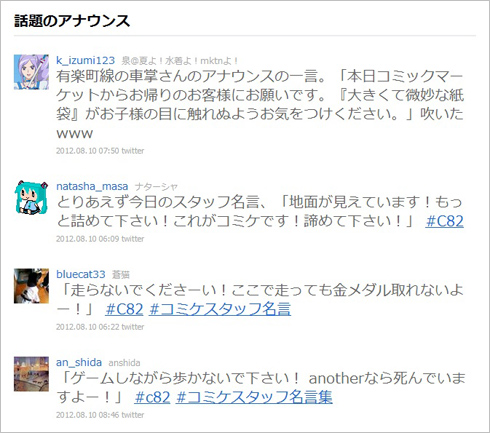The width and height of the screenshot is (490, 433).
Task: Click natasha_masa's teal-haired chibi avatar
Action: (x=31, y=198)
